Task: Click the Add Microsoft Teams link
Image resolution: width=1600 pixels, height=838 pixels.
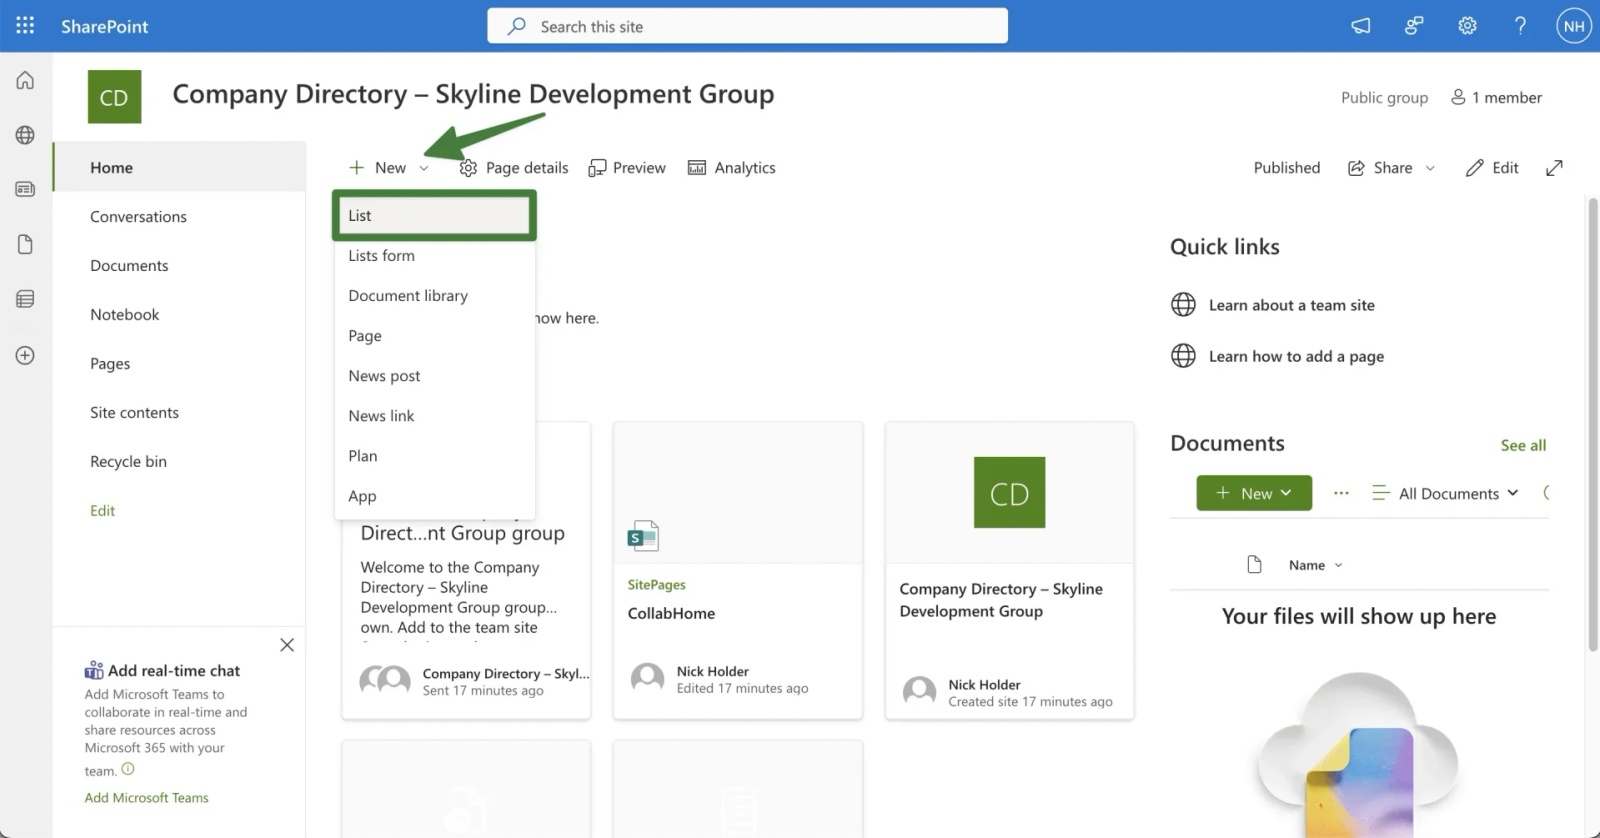Action: (146, 797)
